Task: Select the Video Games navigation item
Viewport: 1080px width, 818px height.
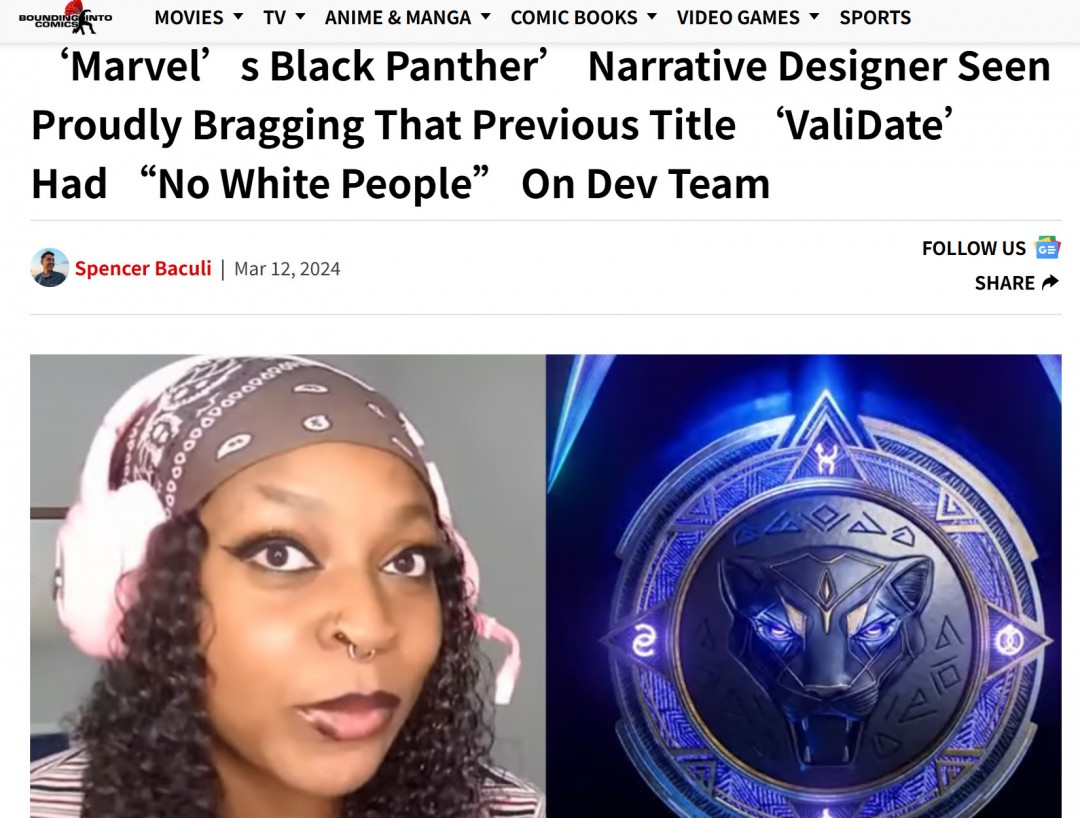Action: 738,17
